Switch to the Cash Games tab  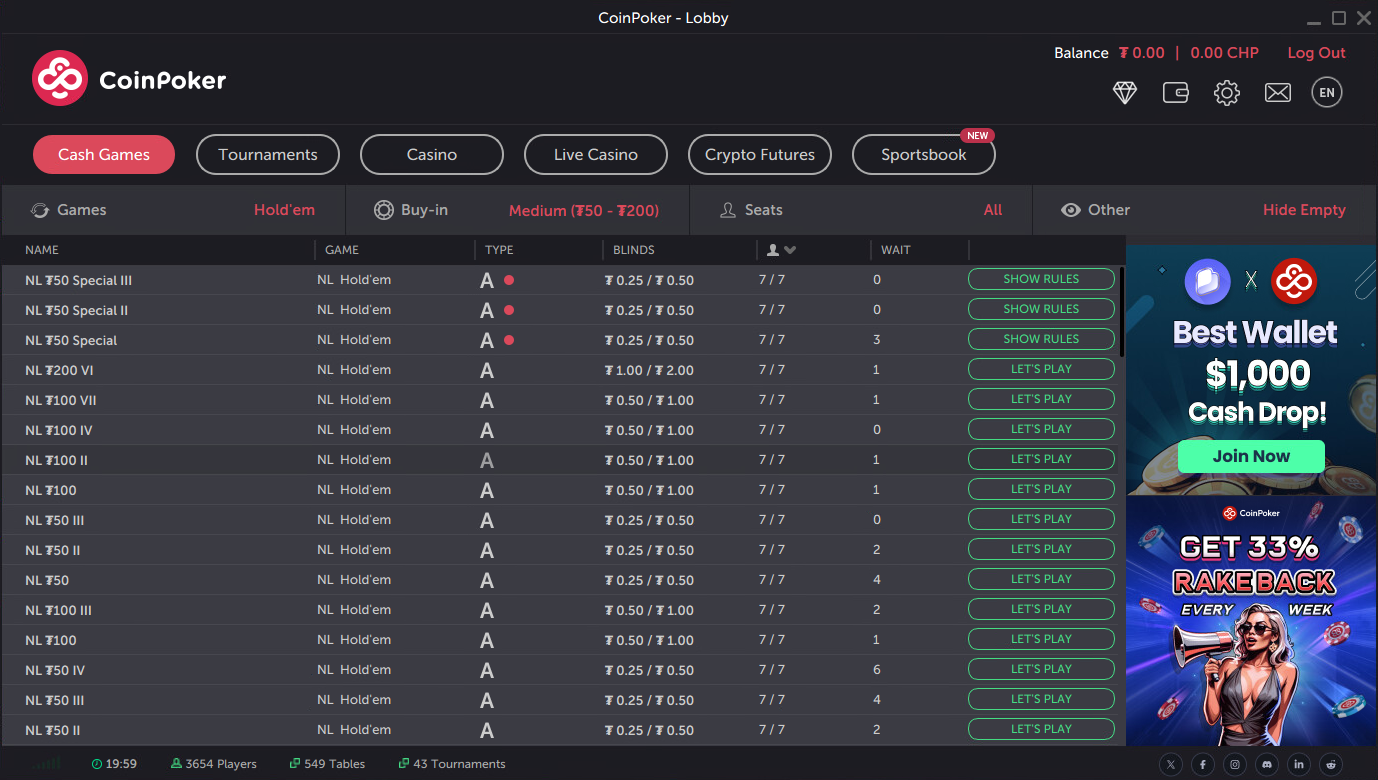click(x=104, y=154)
